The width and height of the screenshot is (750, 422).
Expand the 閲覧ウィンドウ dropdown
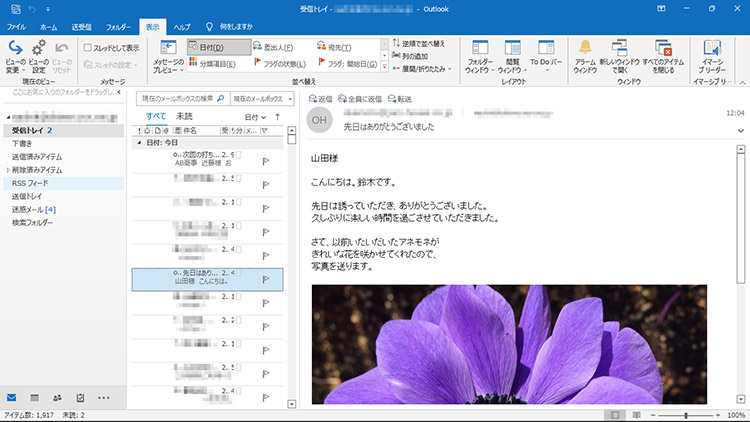[x=514, y=56]
